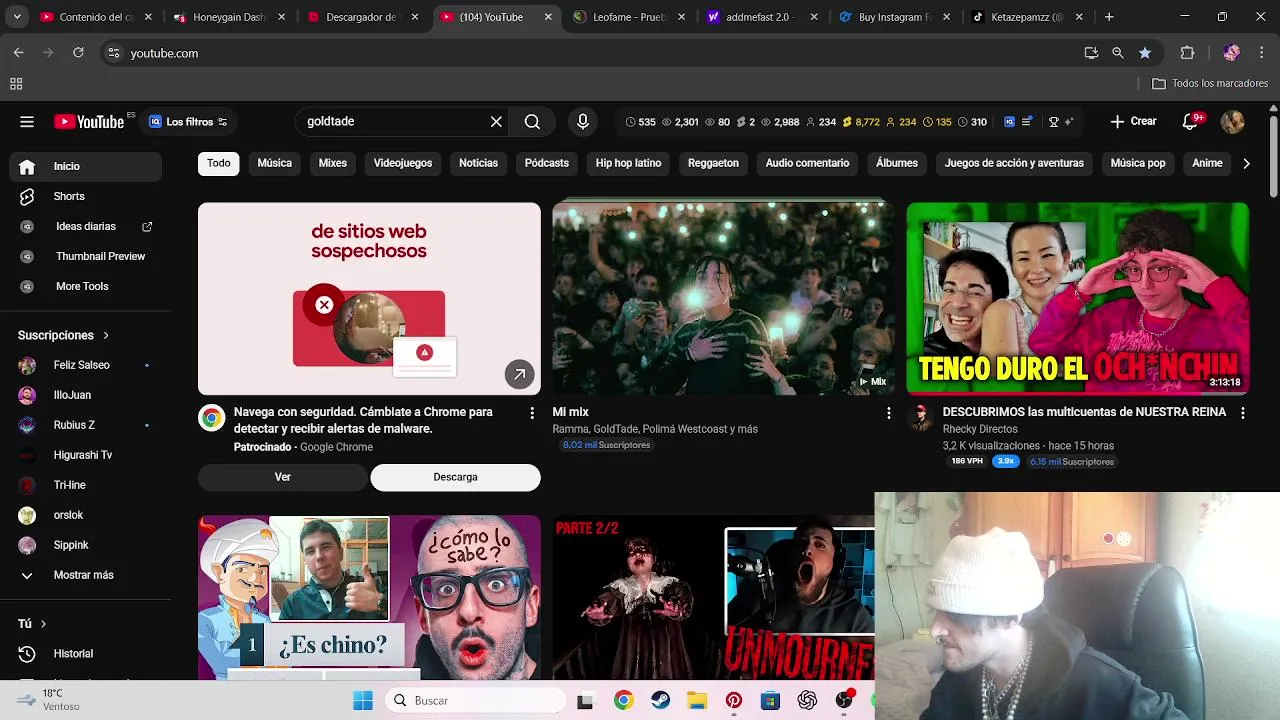The width and height of the screenshot is (1280, 720).
Task: Click the vidIQ trophy icon
Action: (x=1053, y=122)
